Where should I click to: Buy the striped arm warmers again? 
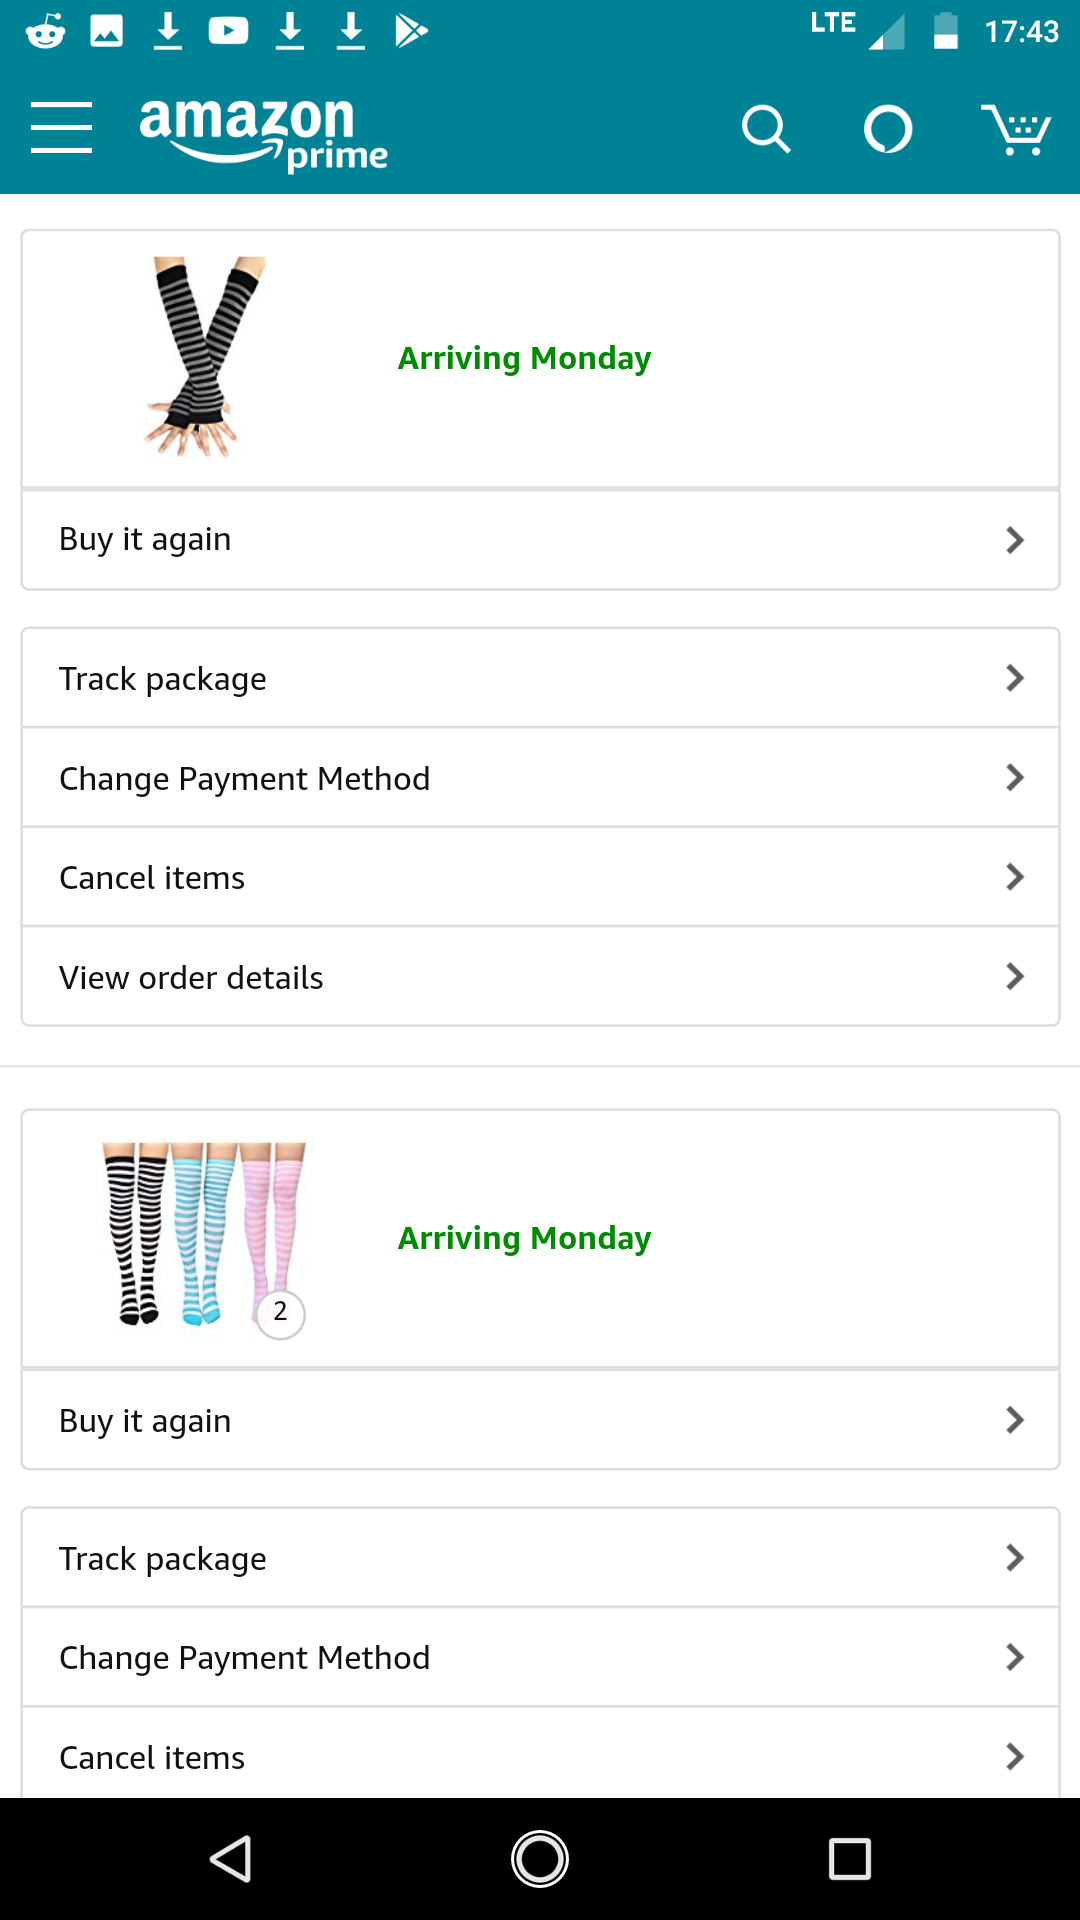pos(540,540)
